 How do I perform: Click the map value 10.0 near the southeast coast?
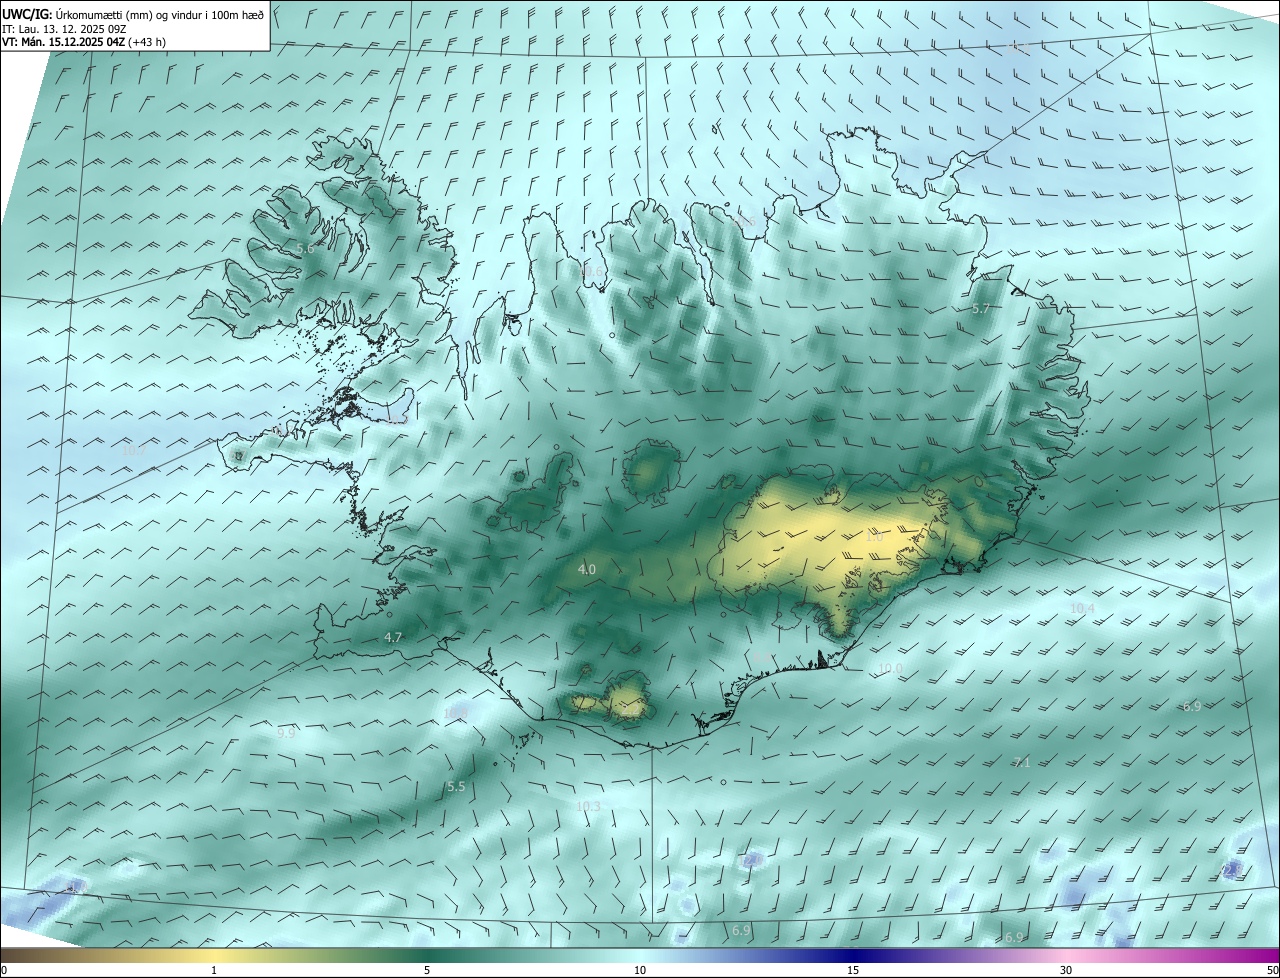click(891, 668)
